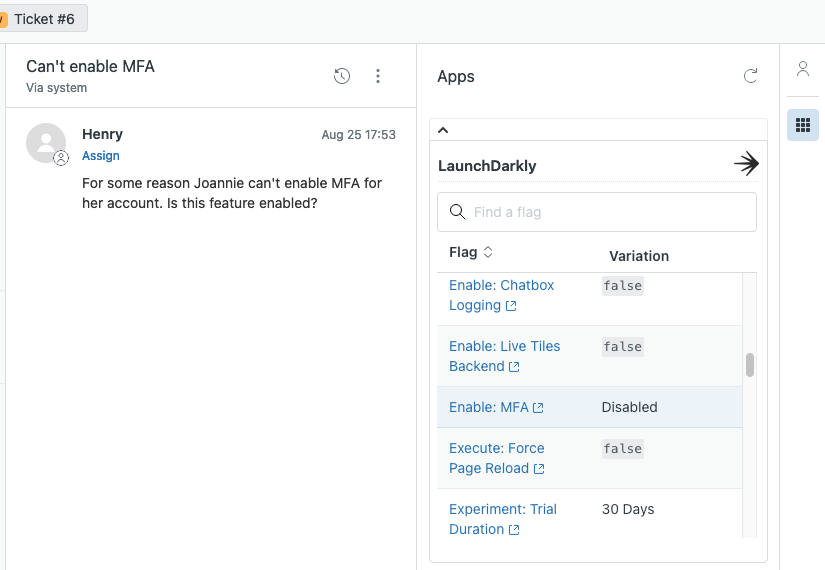Viewport: 825px width, 570px height.
Task: Refresh the Apps panel
Action: [x=751, y=76]
